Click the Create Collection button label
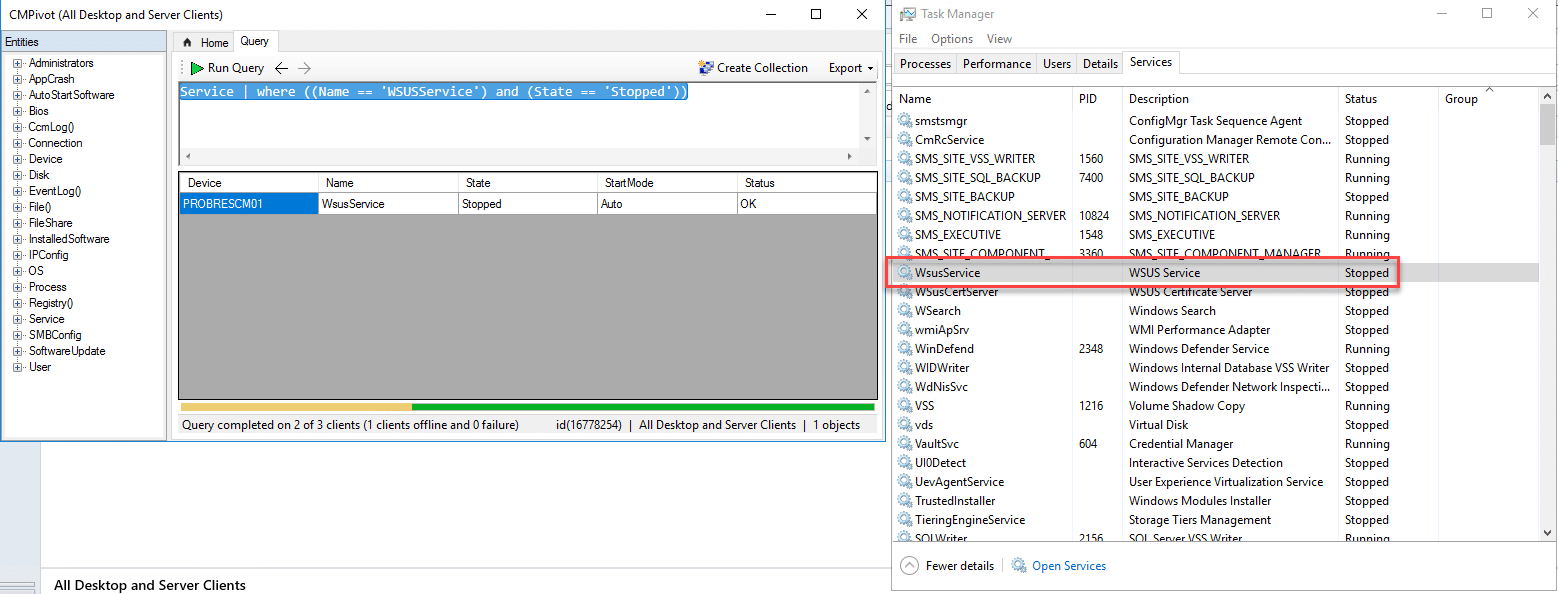 (x=762, y=68)
